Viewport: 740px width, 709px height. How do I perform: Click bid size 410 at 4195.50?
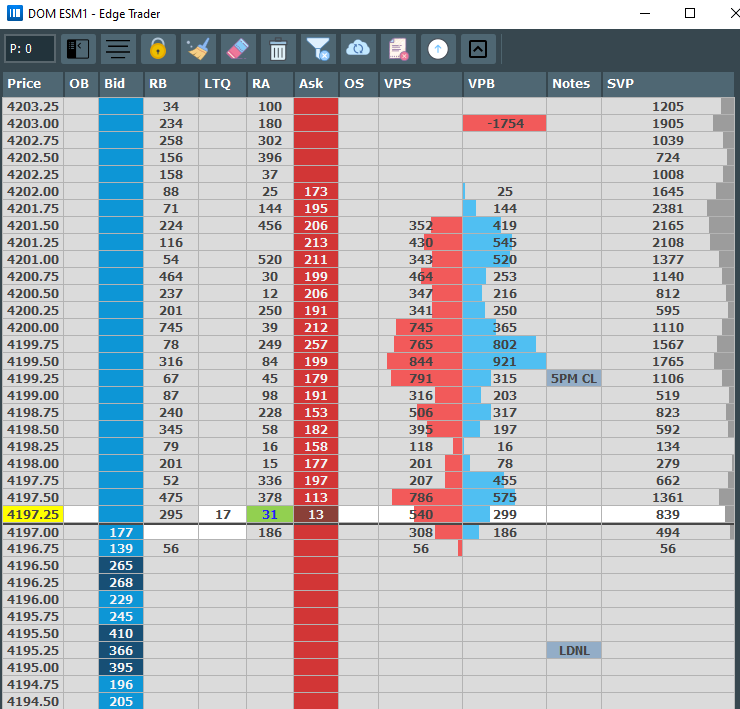click(x=121, y=633)
